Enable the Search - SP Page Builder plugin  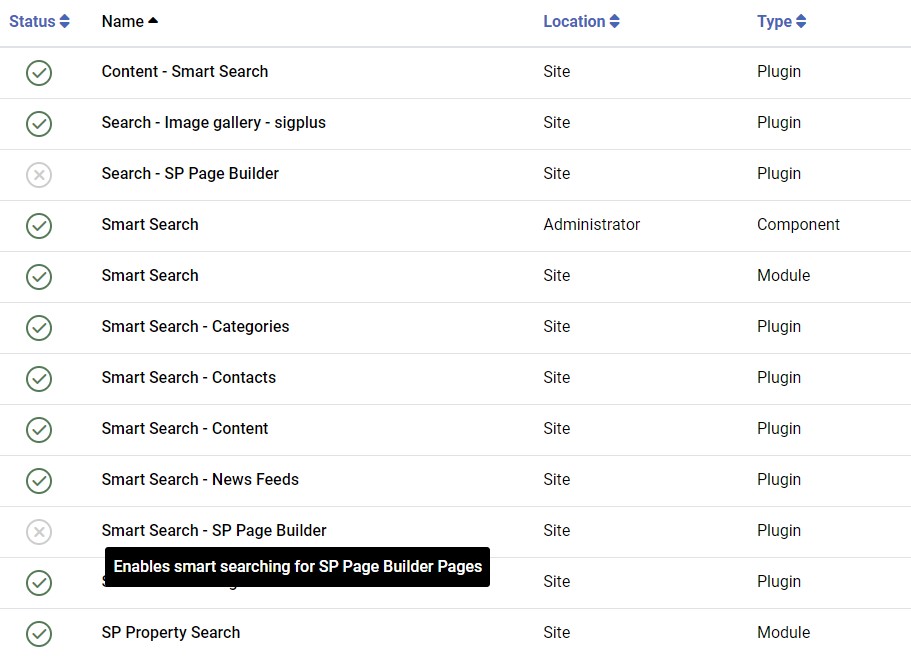tap(39, 174)
